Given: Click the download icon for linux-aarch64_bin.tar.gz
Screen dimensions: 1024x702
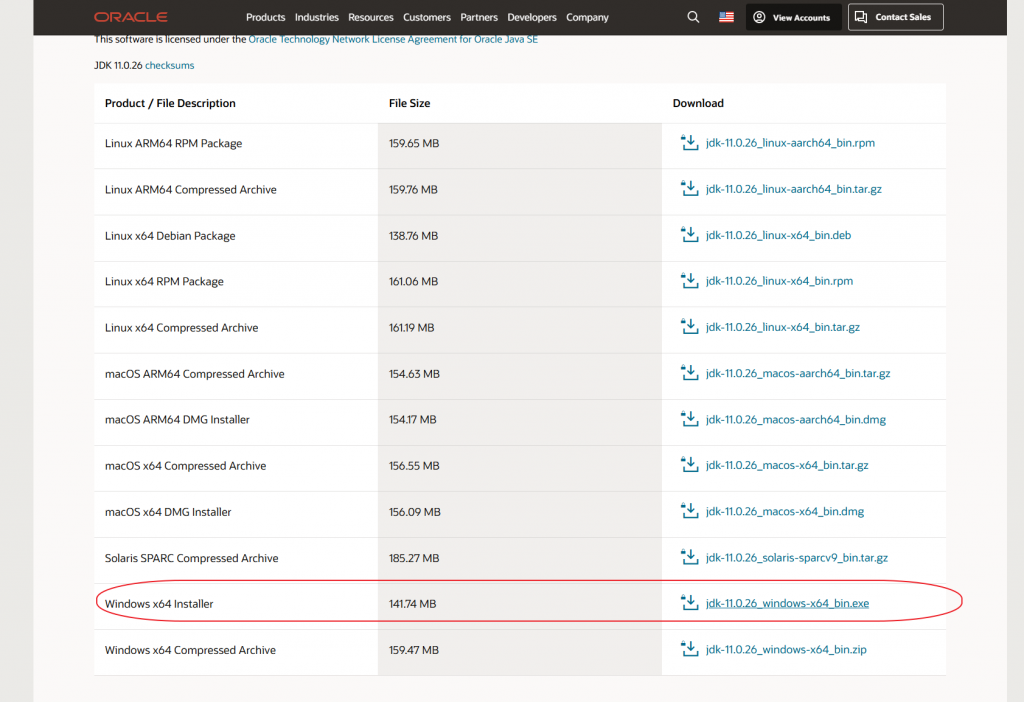Looking at the screenshot, I should pos(690,189).
